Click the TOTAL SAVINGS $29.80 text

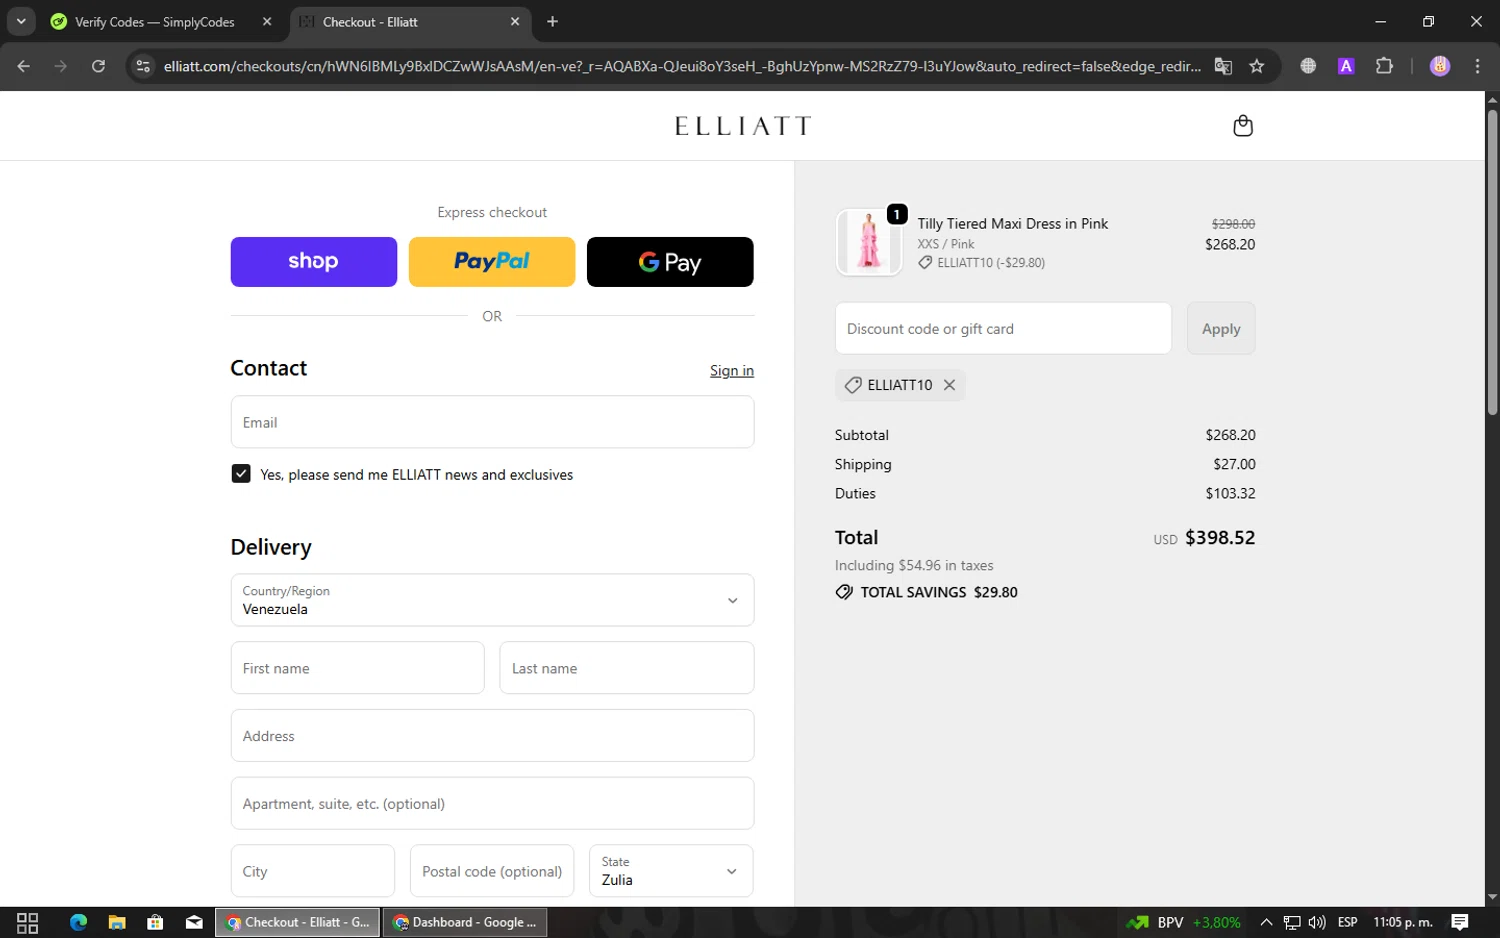[939, 592]
